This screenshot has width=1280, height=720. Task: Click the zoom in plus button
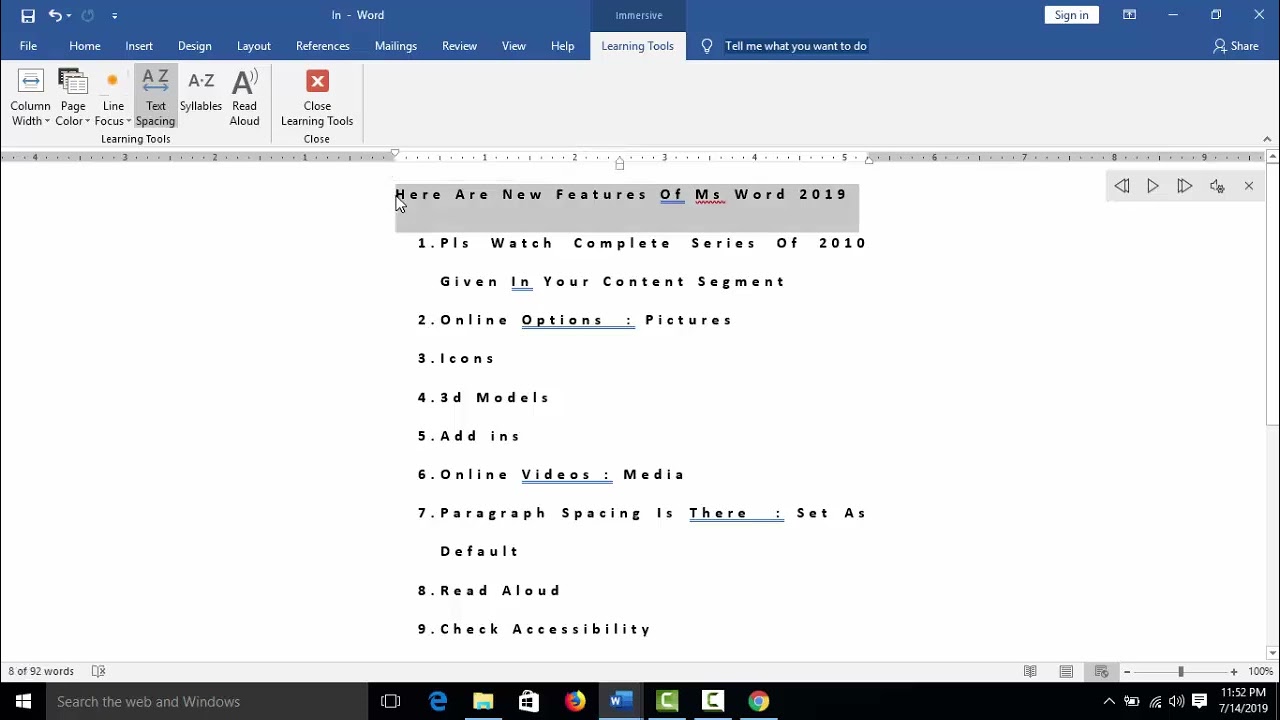tap(1234, 672)
